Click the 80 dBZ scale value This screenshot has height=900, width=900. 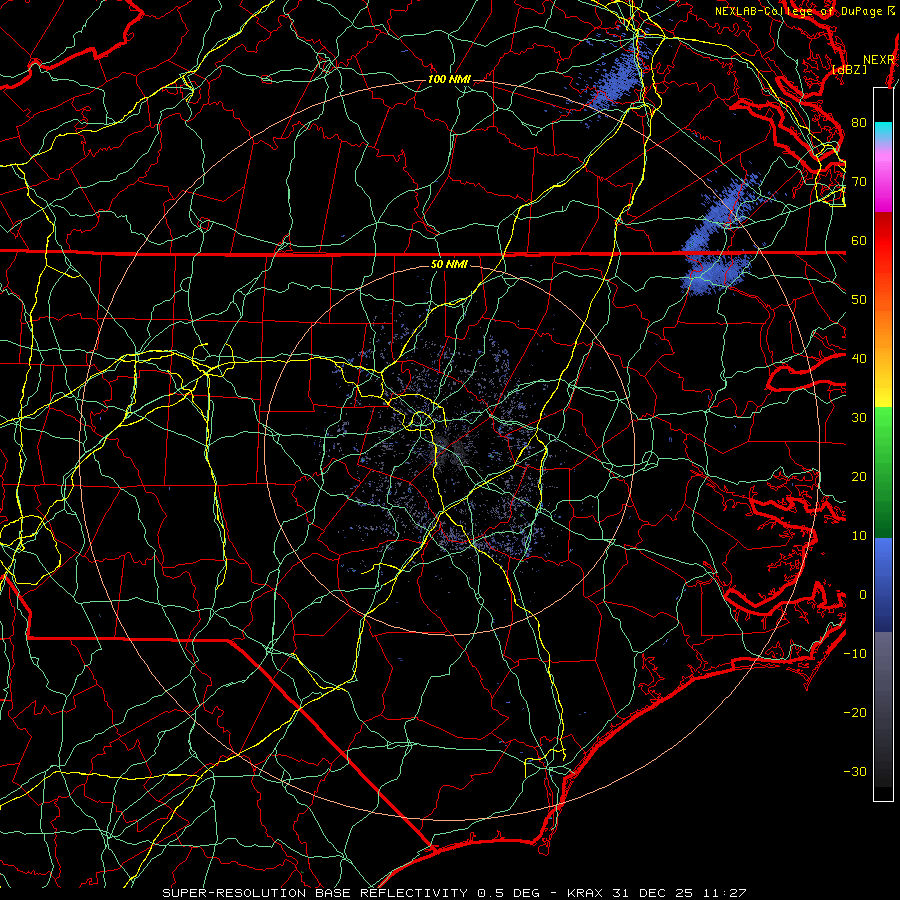coord(859,123)
